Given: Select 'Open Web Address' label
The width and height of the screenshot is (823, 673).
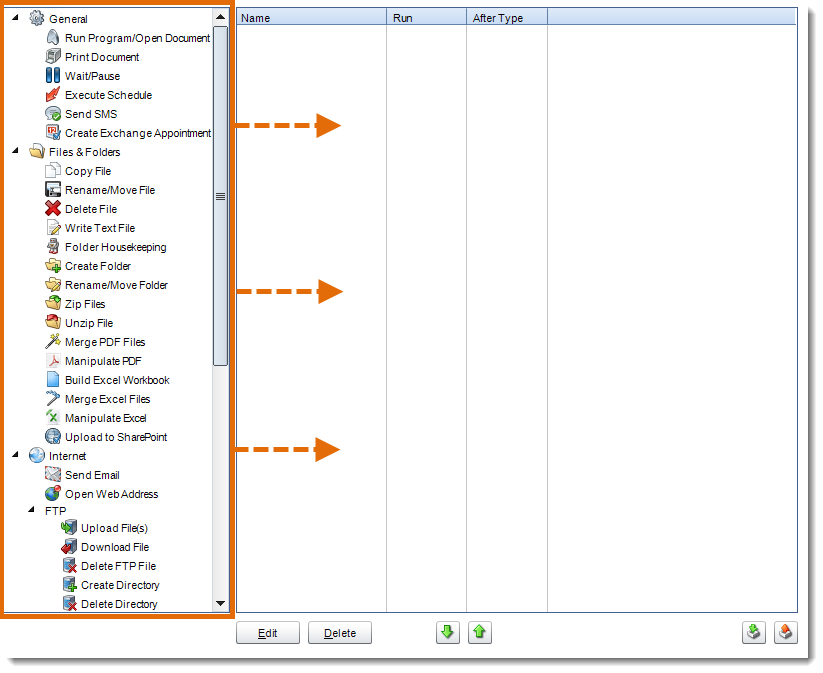Looking at the screenshot, I should pyautogui.click(x=111, y=494).
